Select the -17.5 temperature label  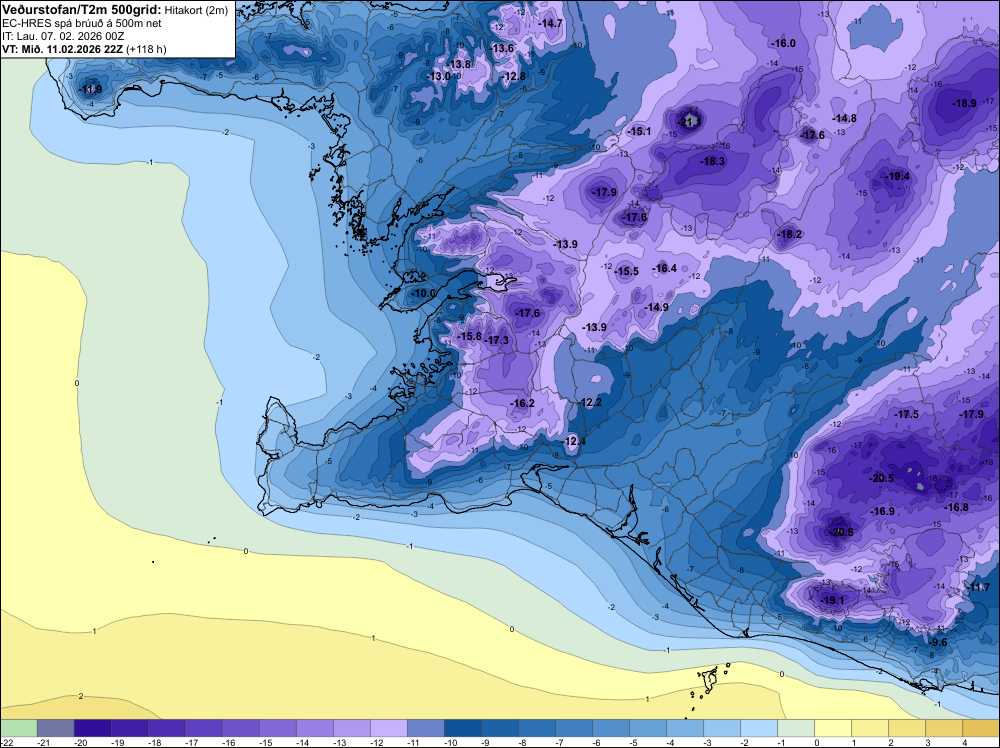[x=906, y=414]
